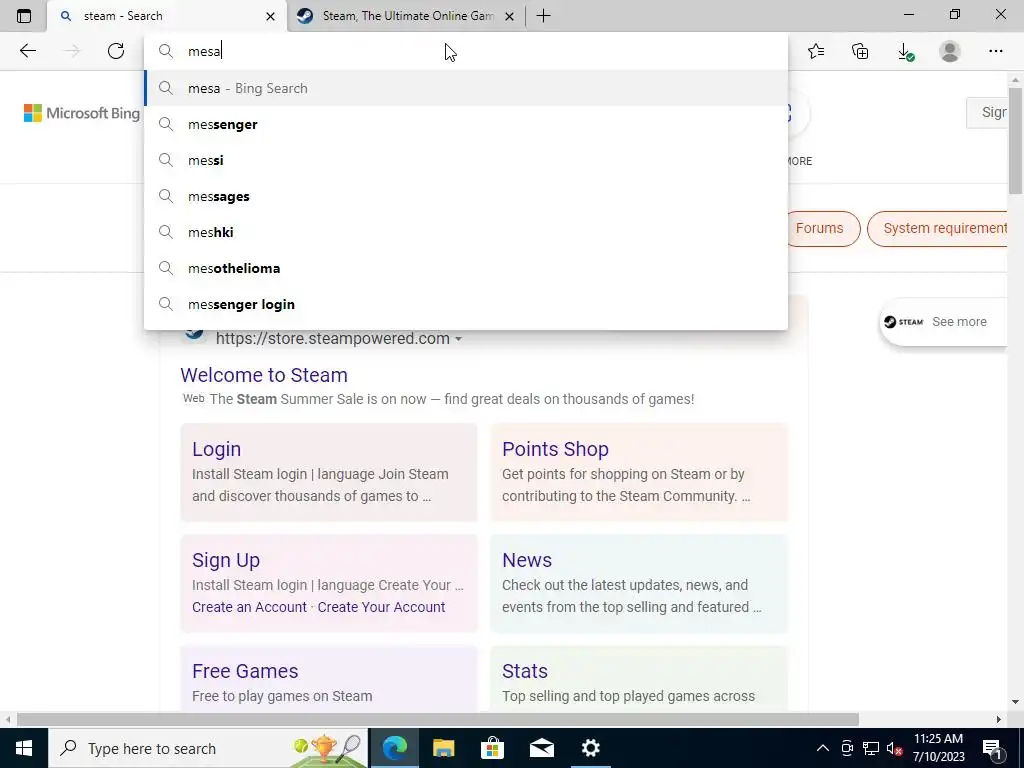Click the Forums filter pill
1024x768 pixels.
(823, 229)
